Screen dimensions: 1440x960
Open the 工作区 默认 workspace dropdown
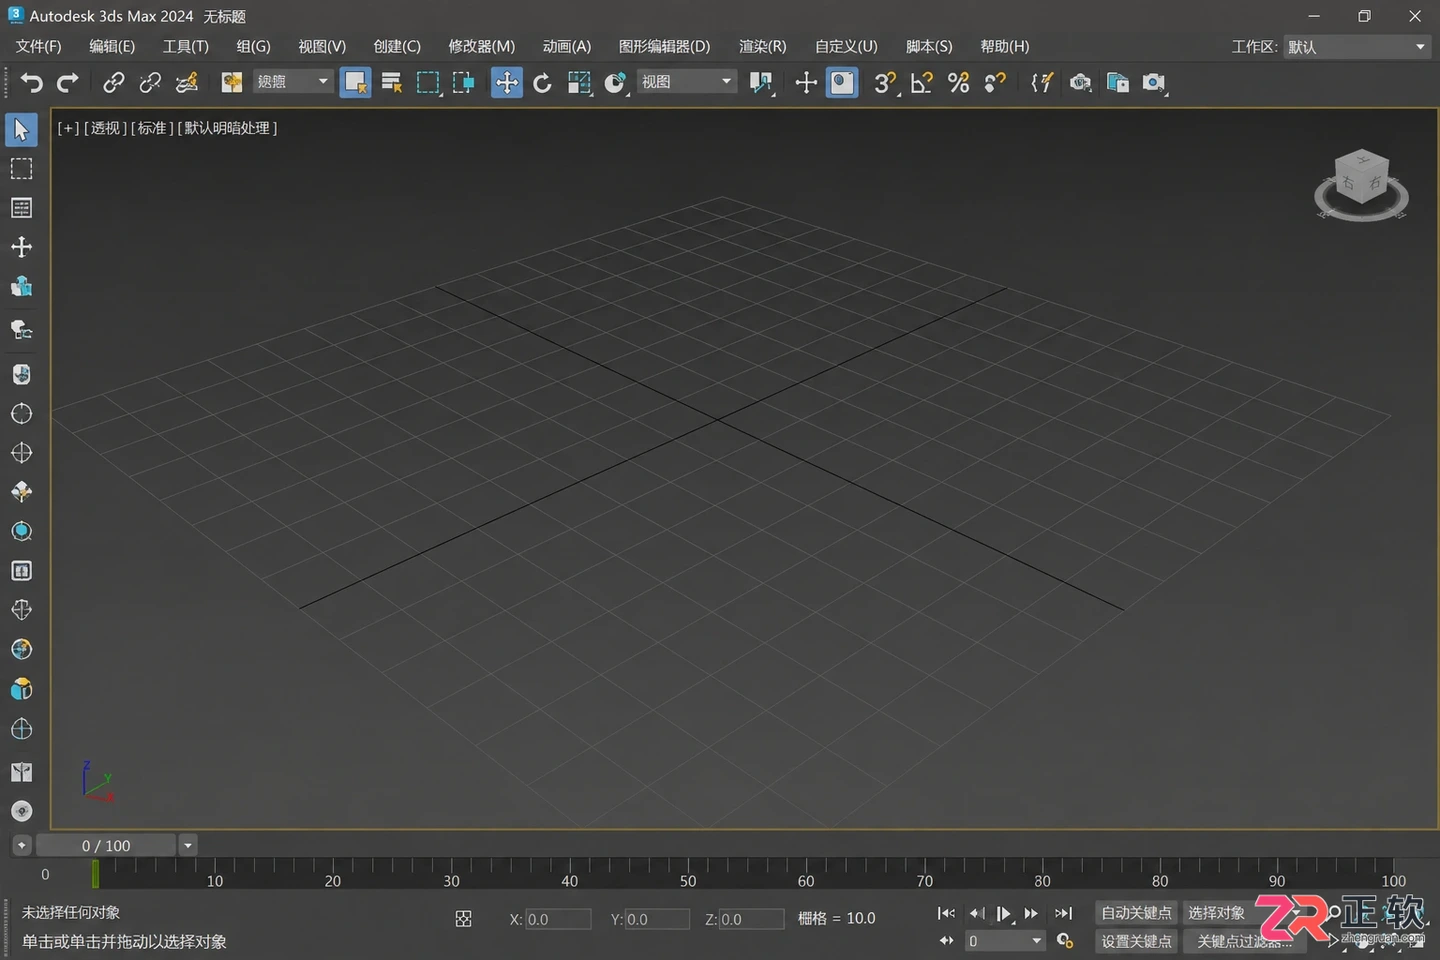1356,47
